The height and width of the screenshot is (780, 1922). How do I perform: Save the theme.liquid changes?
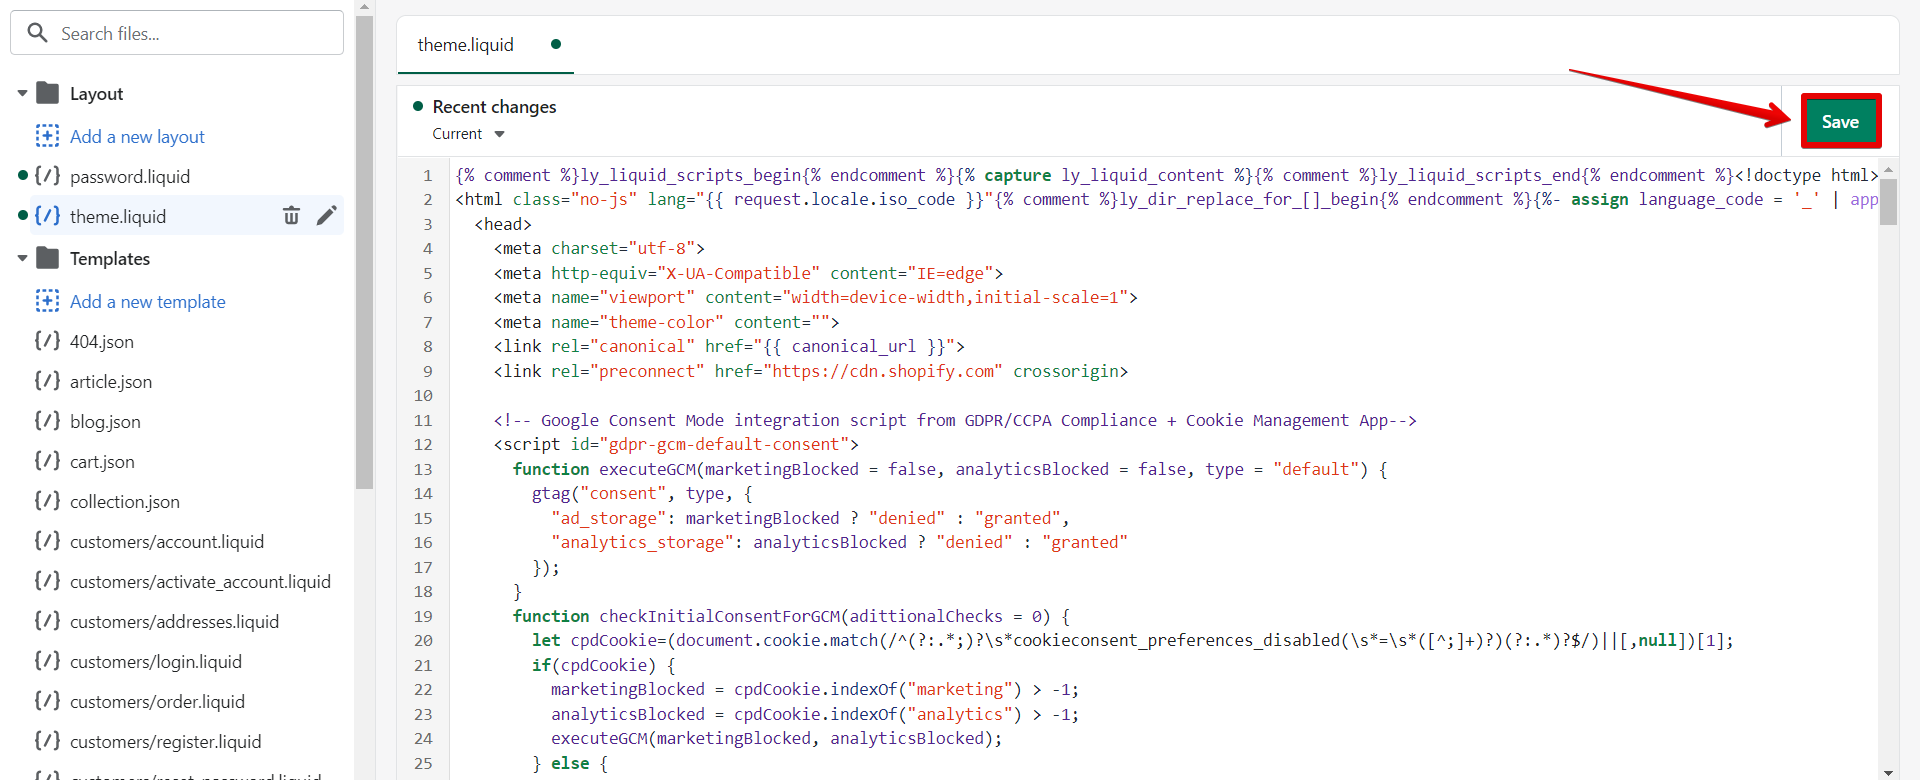1840,121
